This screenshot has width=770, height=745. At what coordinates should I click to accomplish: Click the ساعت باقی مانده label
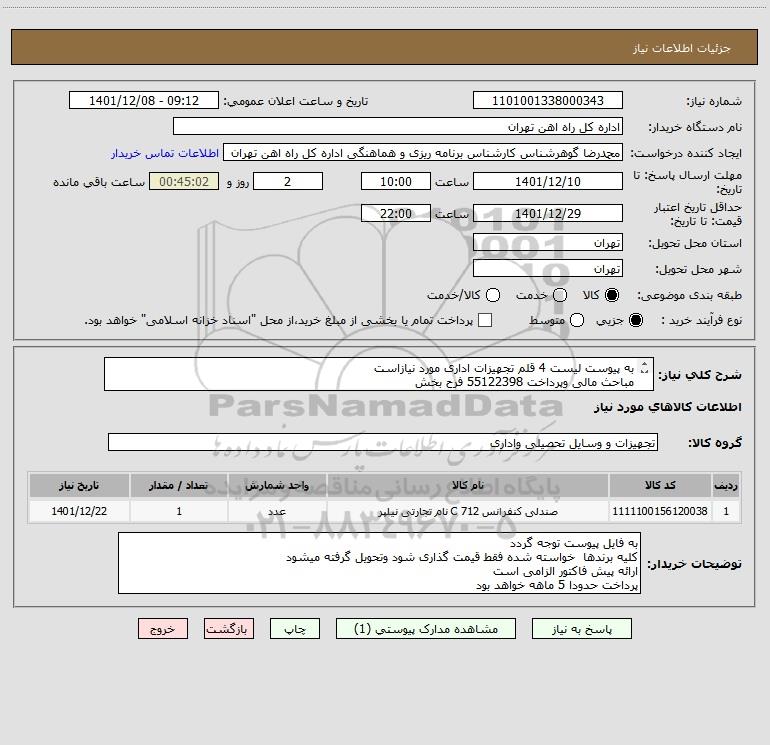coord(99,182)
